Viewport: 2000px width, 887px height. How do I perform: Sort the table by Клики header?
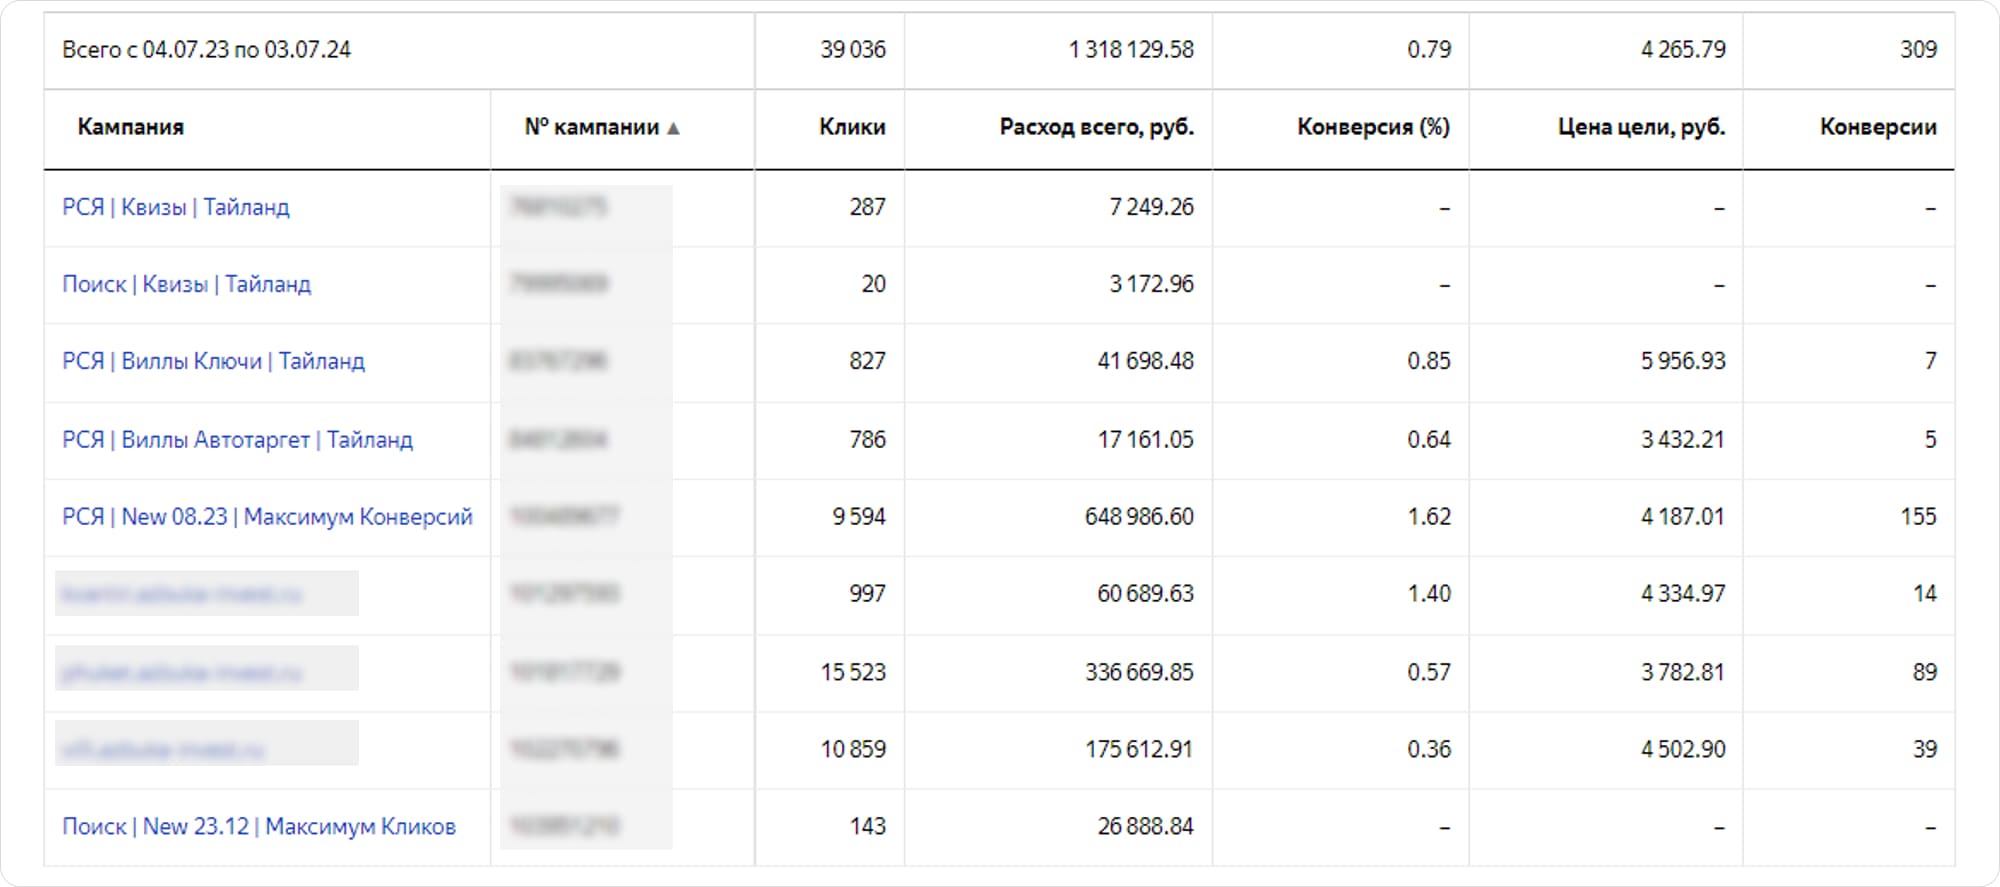[851, 127]
